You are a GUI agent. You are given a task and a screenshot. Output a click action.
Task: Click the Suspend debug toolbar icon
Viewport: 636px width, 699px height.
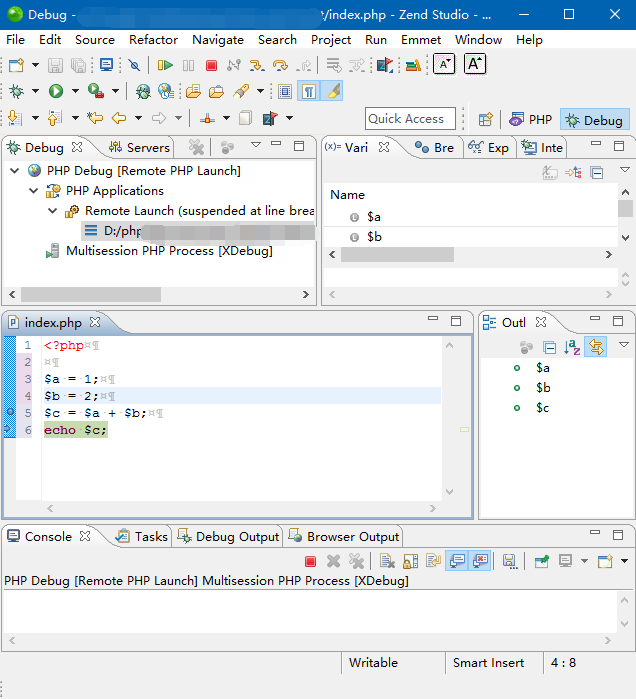[188, 66]
